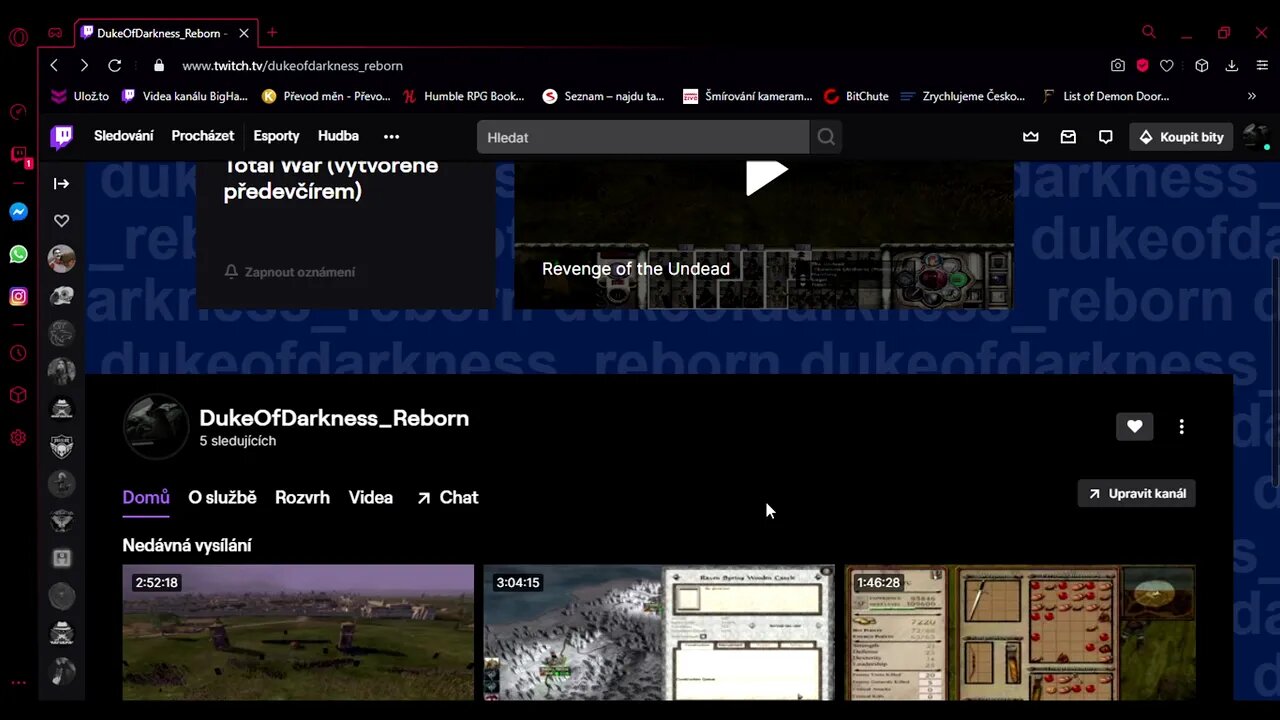Click the Twitch logo home icon
Viewport: 1280px width, 720px height.
click(62, 137)
